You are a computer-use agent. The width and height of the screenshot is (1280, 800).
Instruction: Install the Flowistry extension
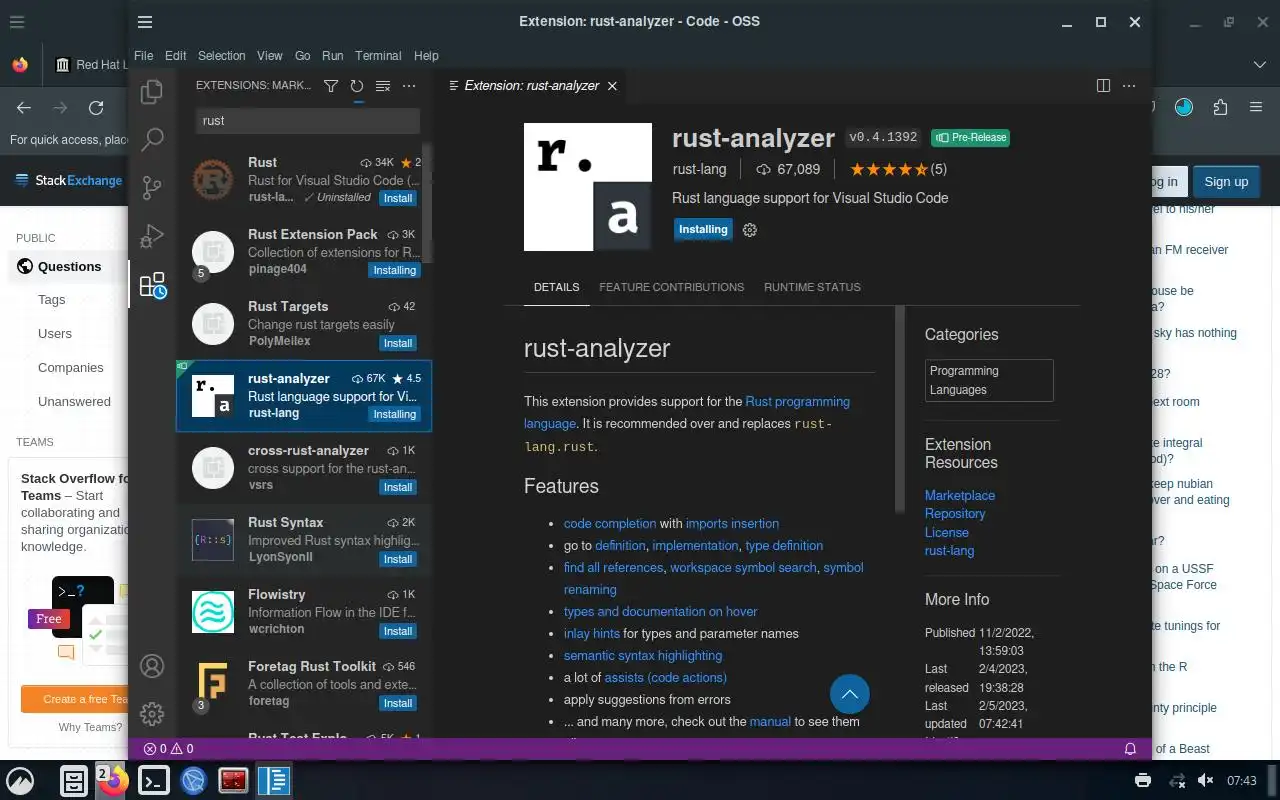(x=398, y=631)
